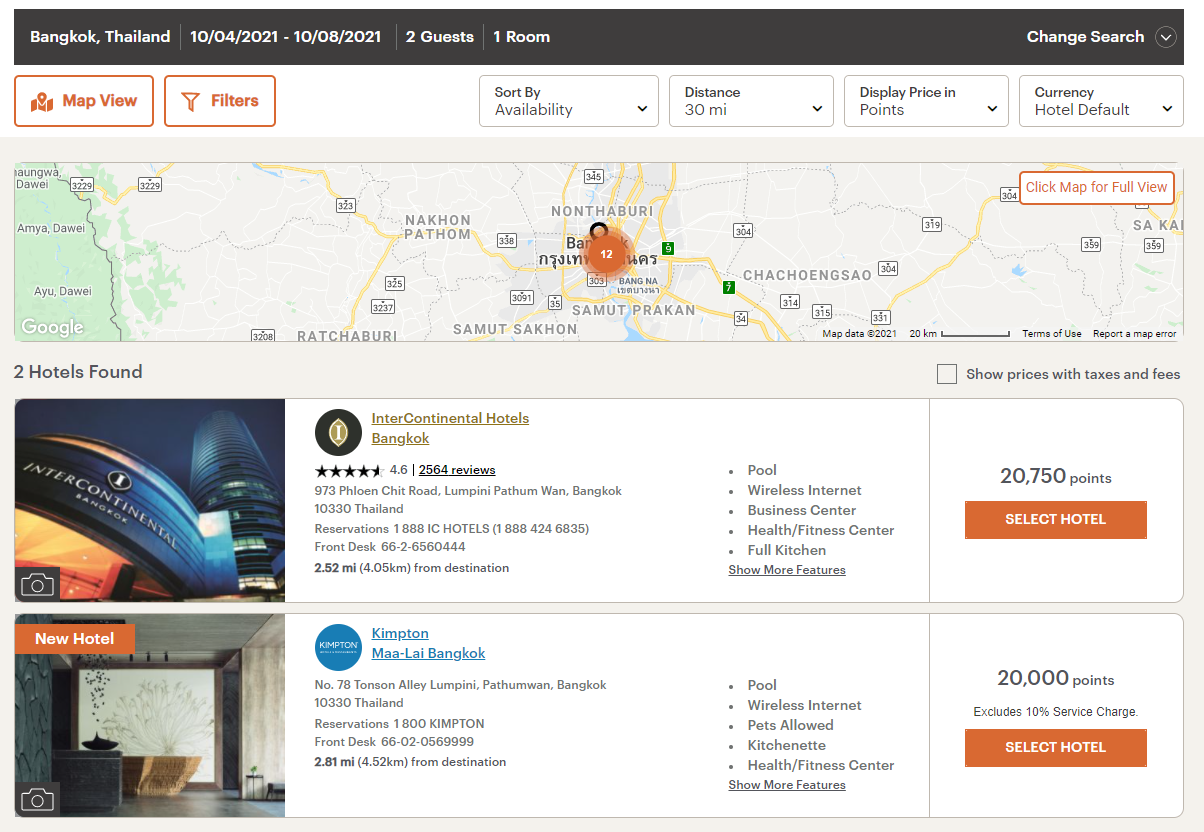Click the Kimpton brand logo badge

tap(338, 647)
